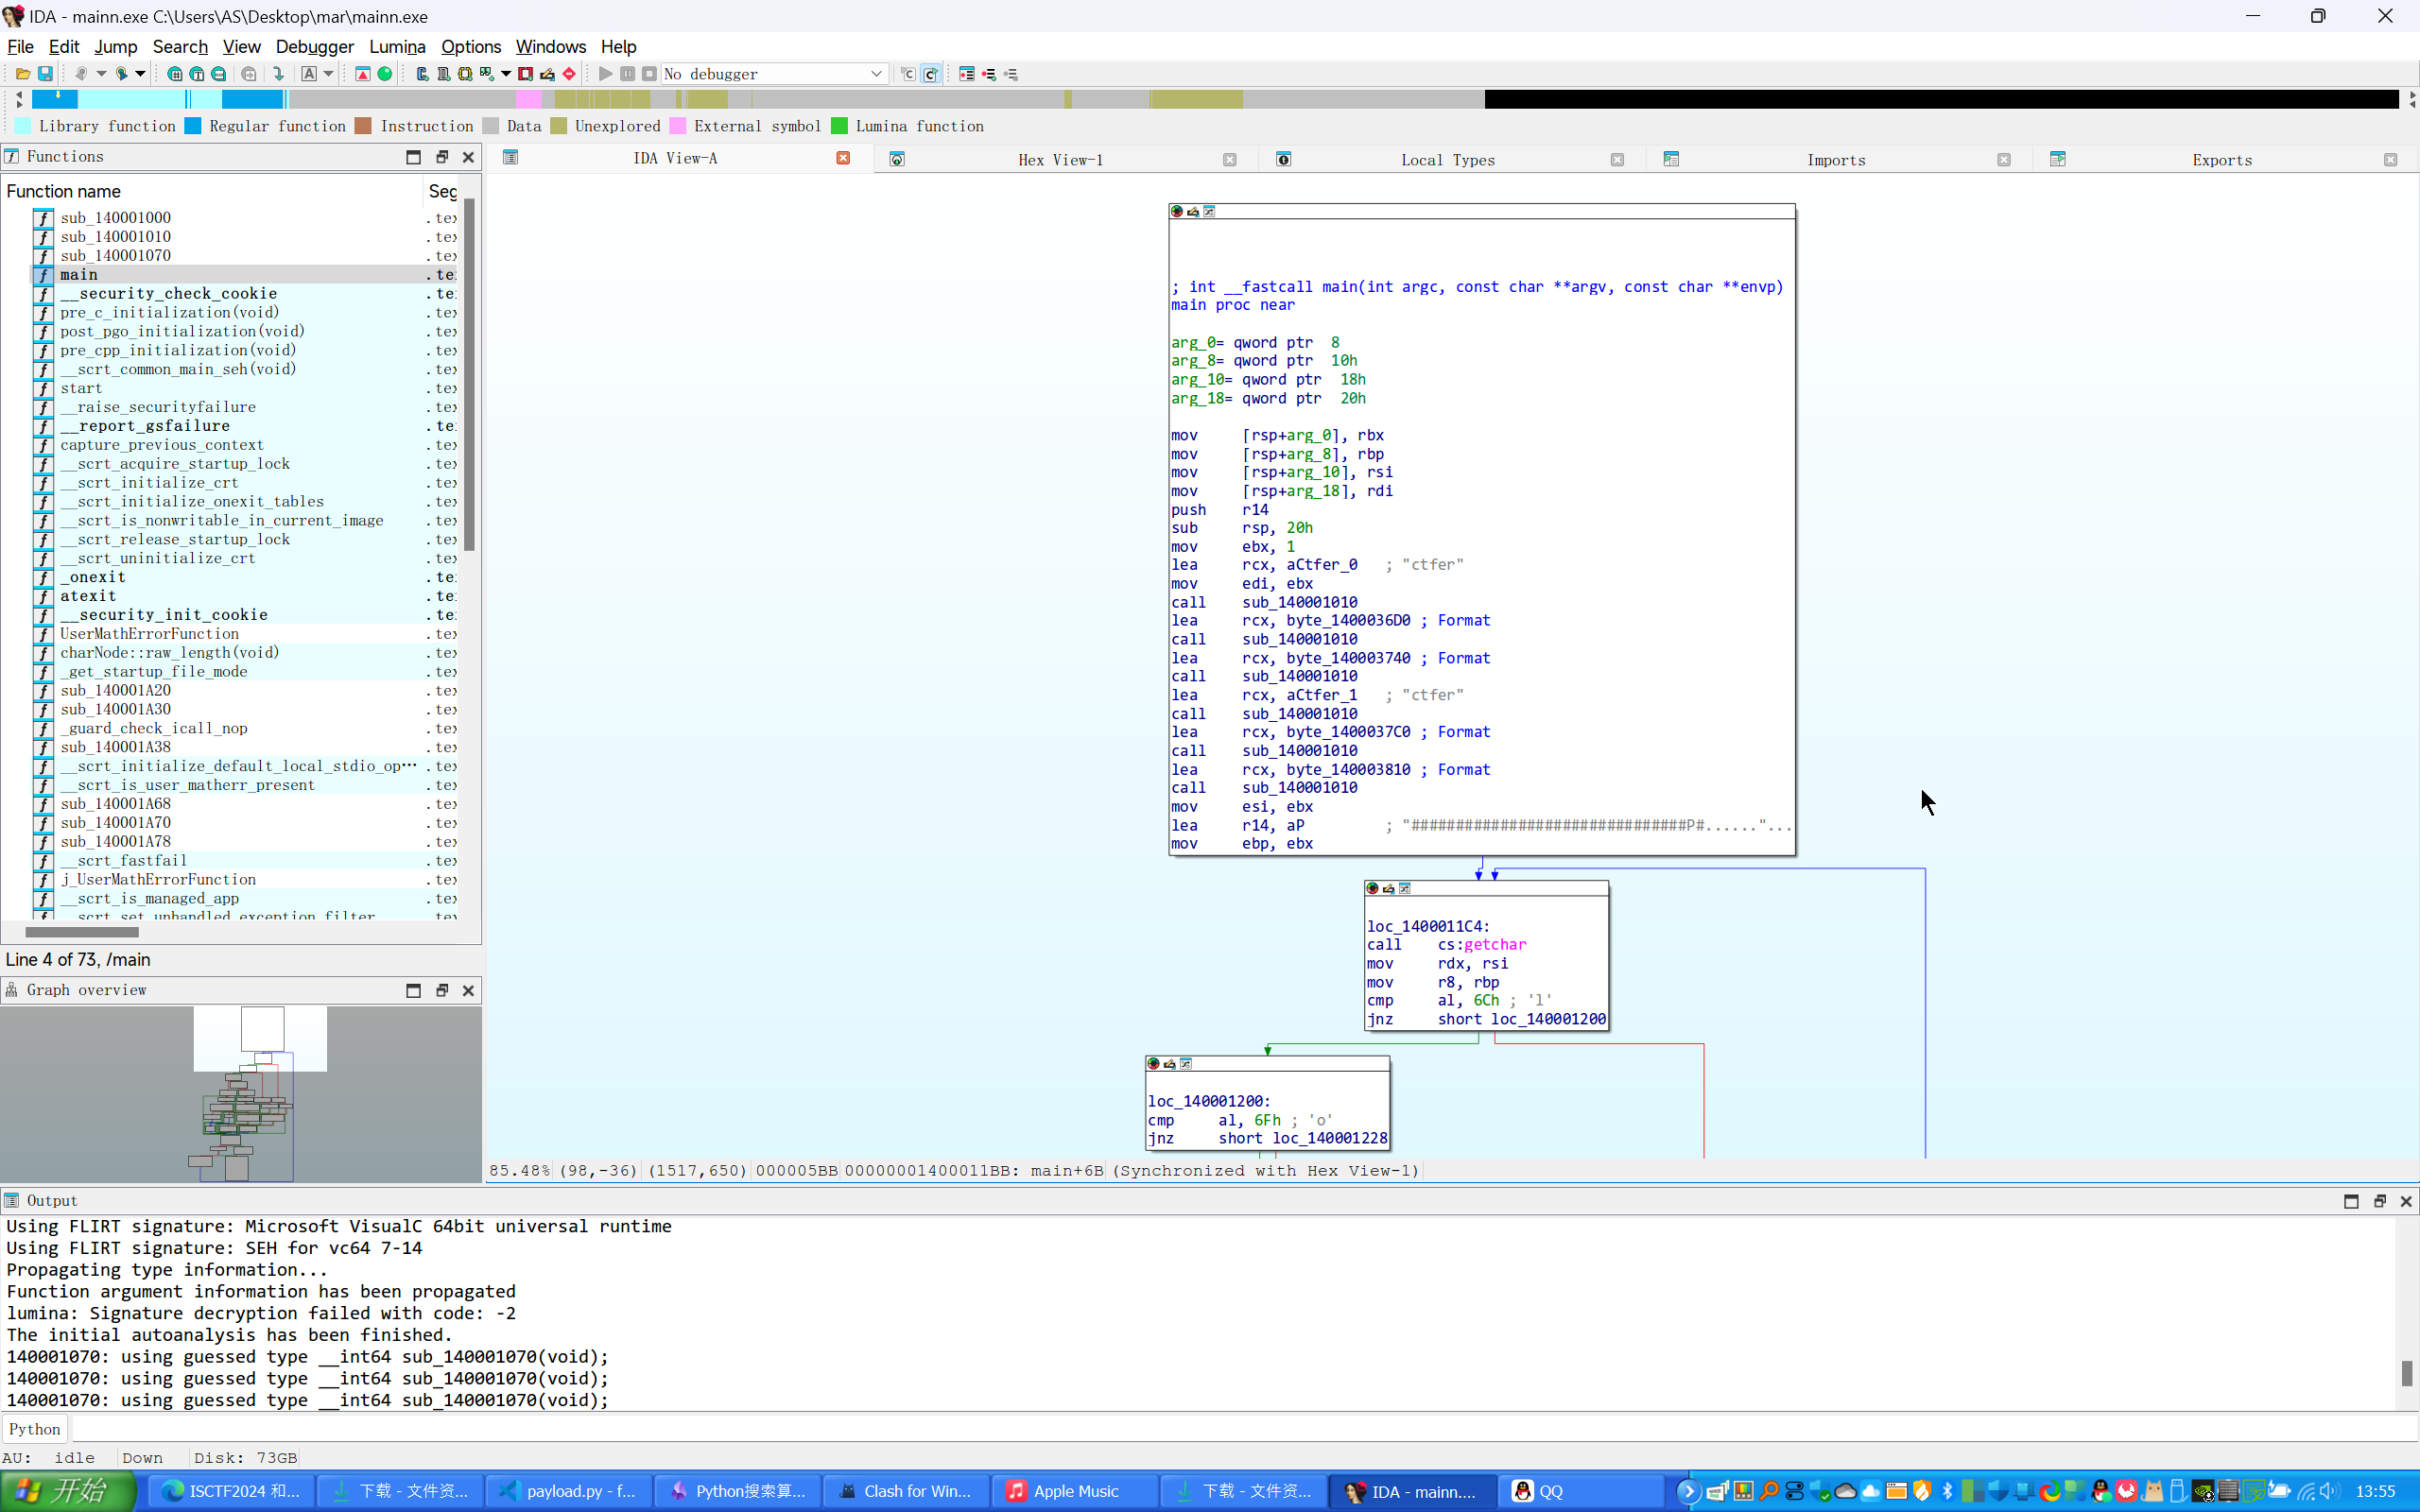Viewport: 2420px width, 1512px height.
Task: Click the green jump-down arrow icon
Action: tap(279, 74)
